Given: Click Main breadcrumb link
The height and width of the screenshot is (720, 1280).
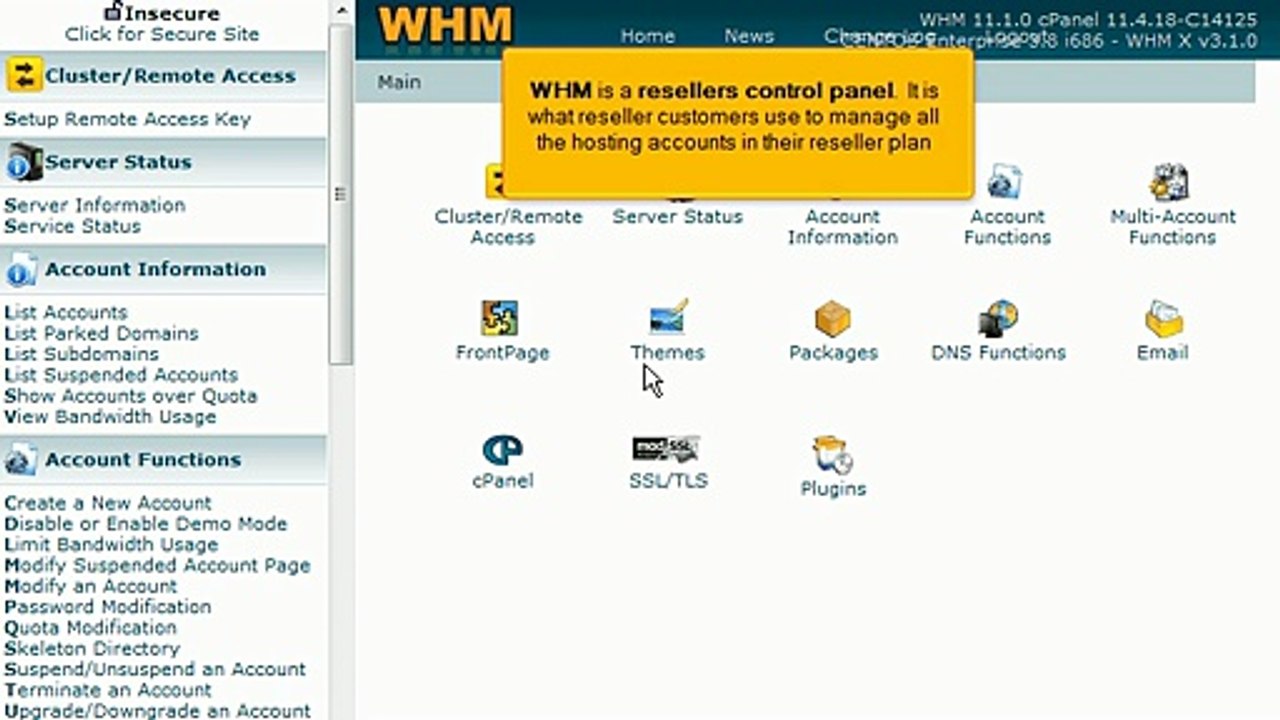Looking at the screenshot, I should click(399, 82).
